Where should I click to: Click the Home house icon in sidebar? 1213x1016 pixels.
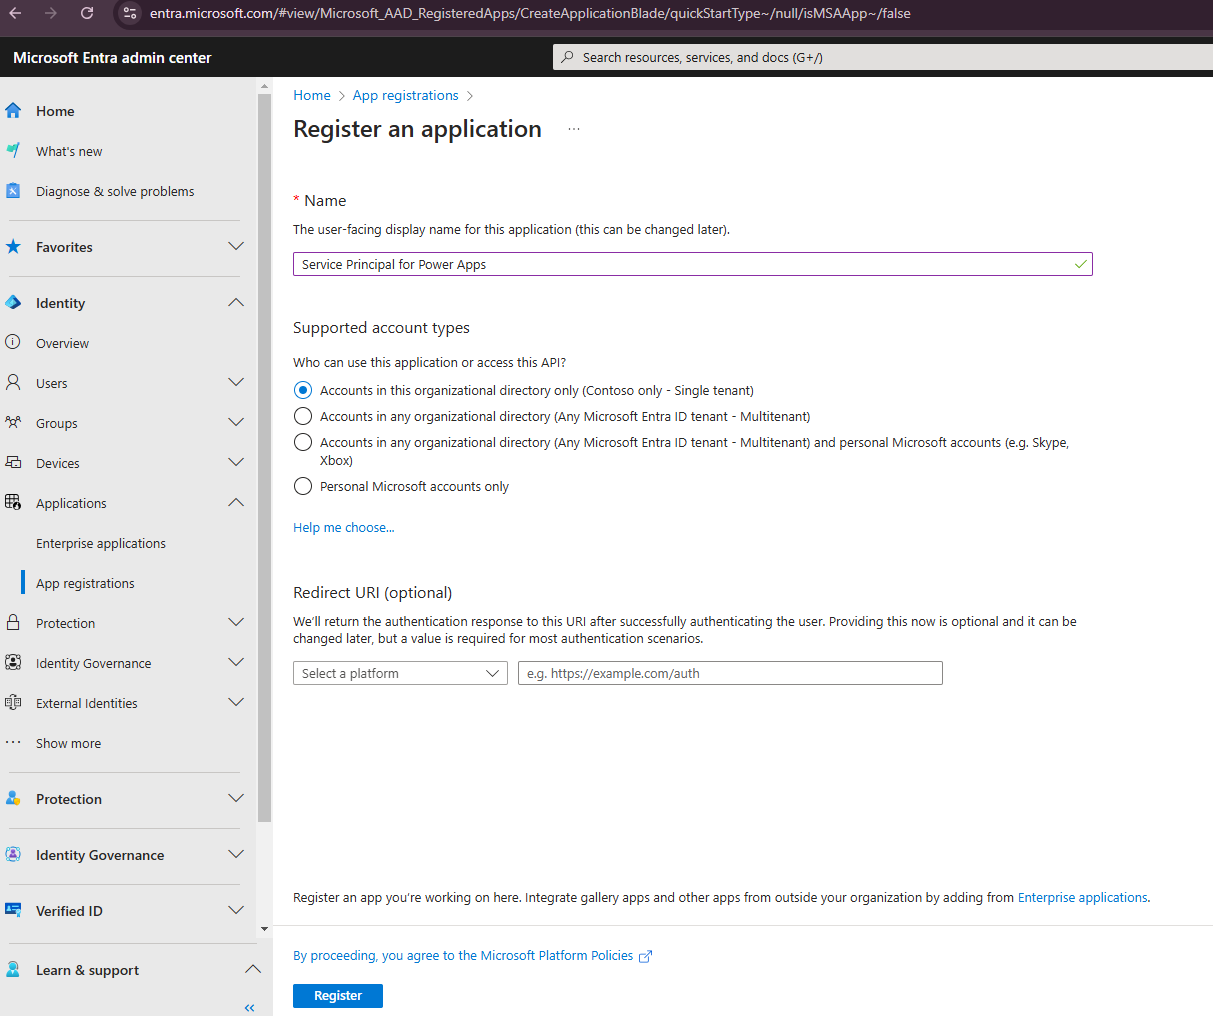13,111
